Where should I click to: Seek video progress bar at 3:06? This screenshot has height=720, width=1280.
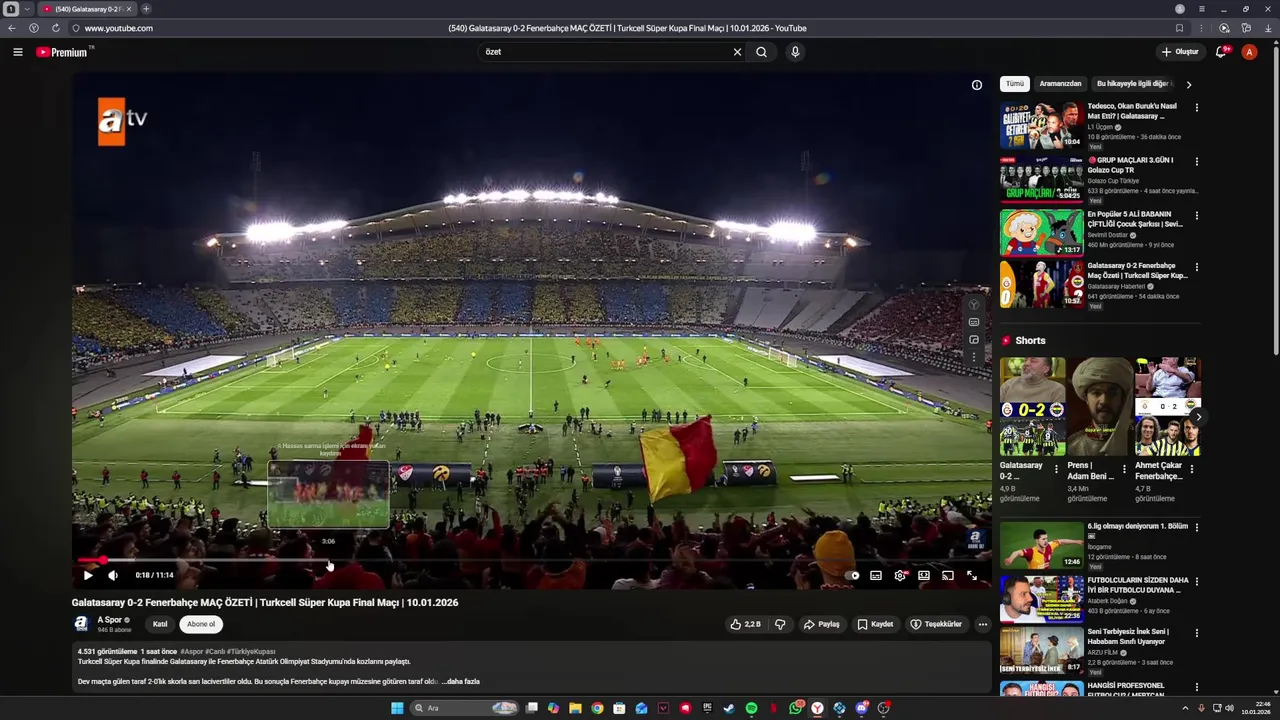click(x=328, y=560)
